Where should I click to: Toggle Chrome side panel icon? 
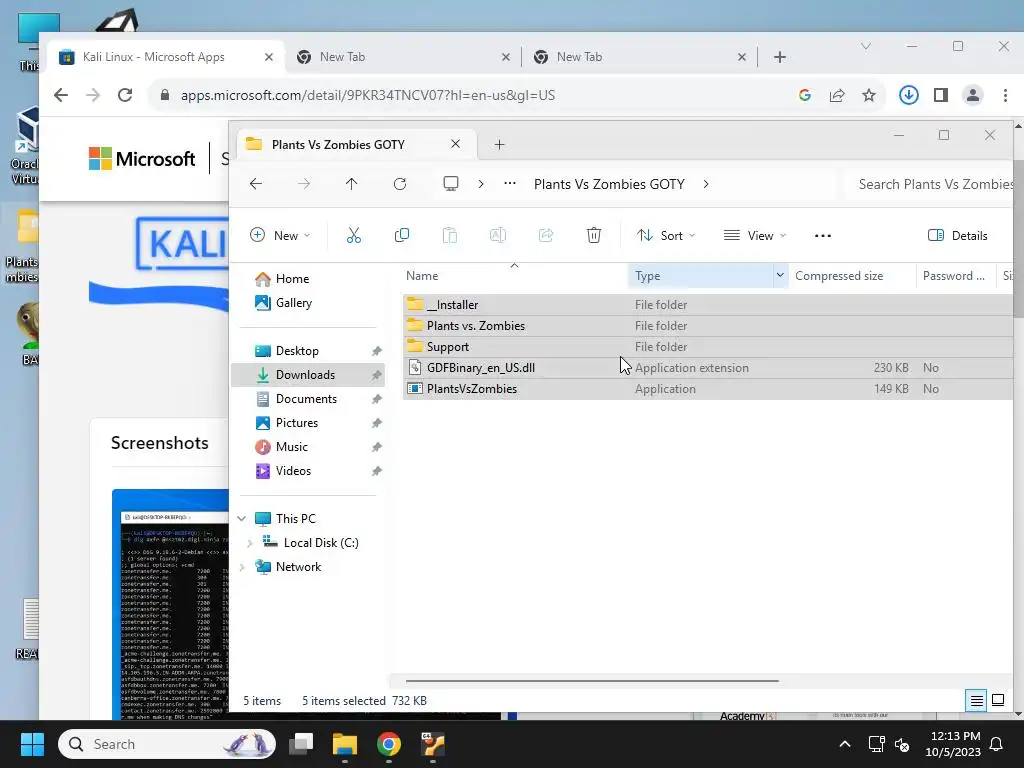[x=940, y=95]
